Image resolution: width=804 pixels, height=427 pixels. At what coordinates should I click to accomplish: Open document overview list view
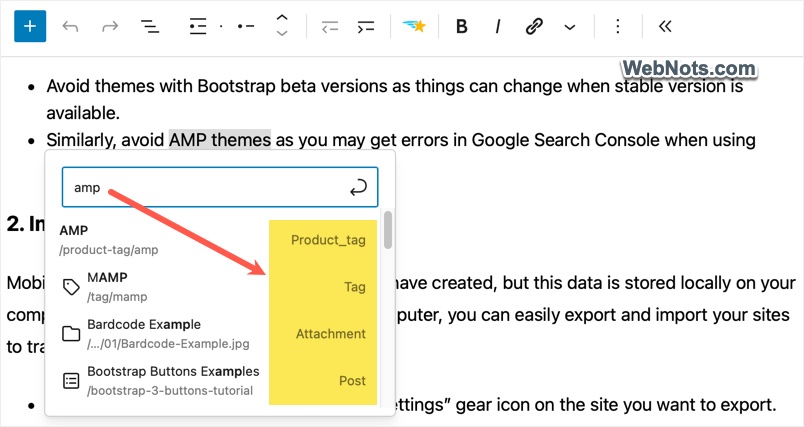coord(150,26)
